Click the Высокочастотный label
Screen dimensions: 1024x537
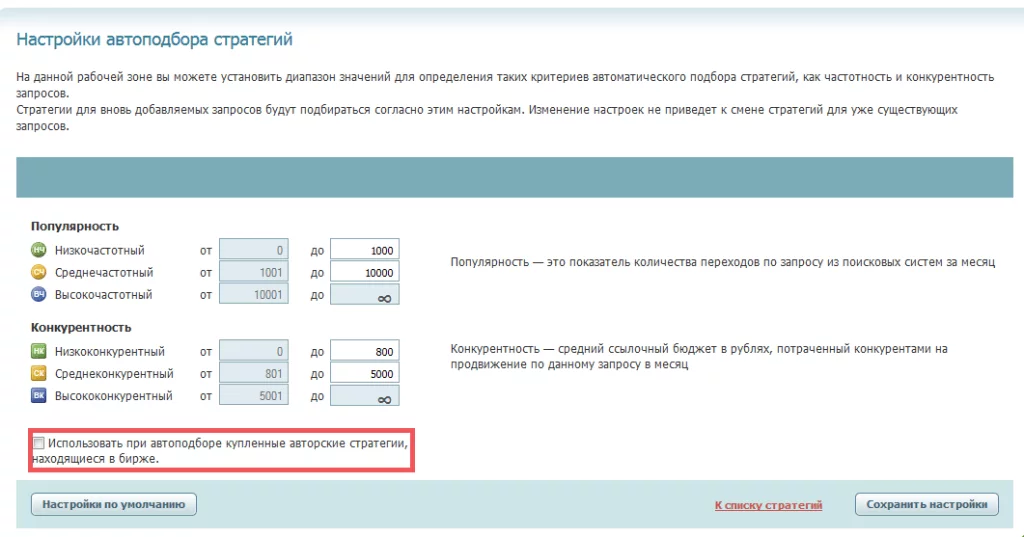103,295
